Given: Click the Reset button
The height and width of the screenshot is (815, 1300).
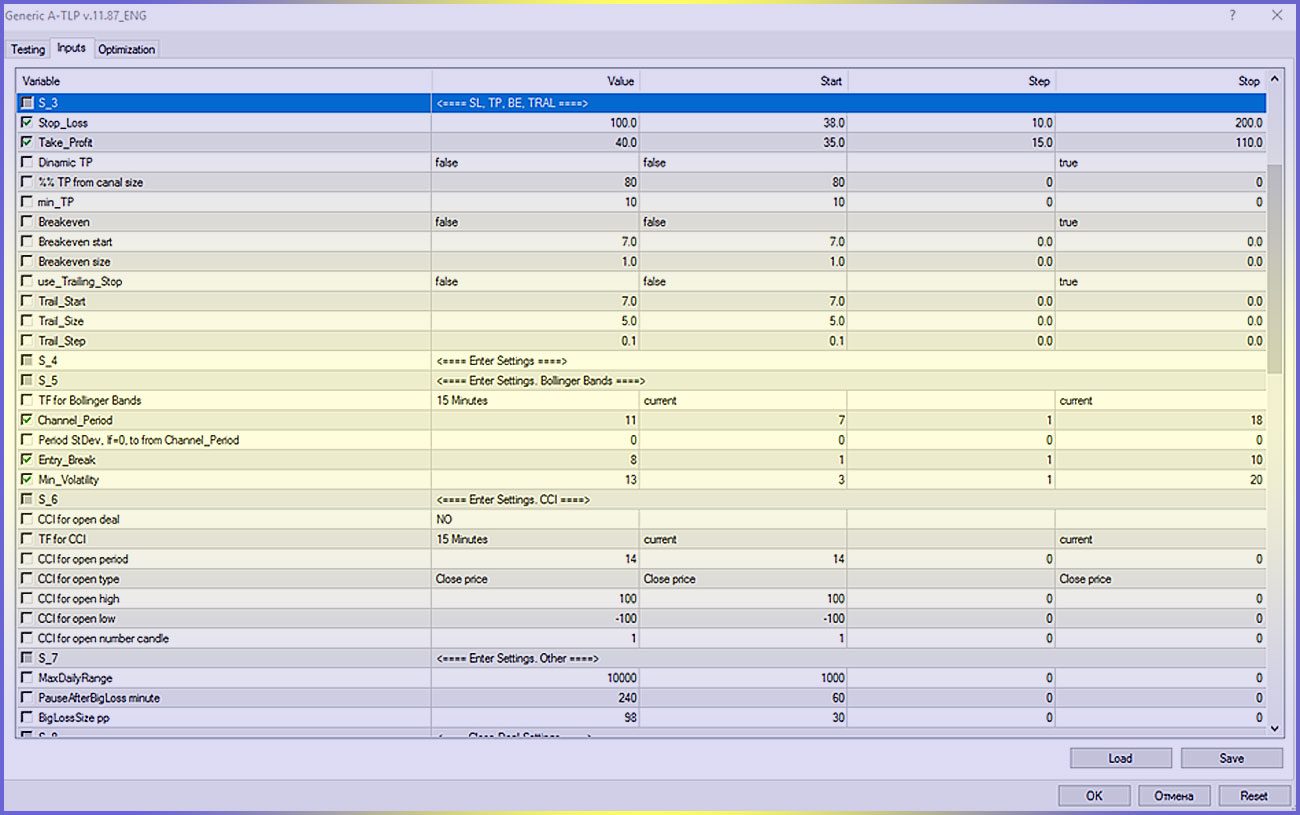Looking at the screenshot, I should click(x=1254, y=796).
